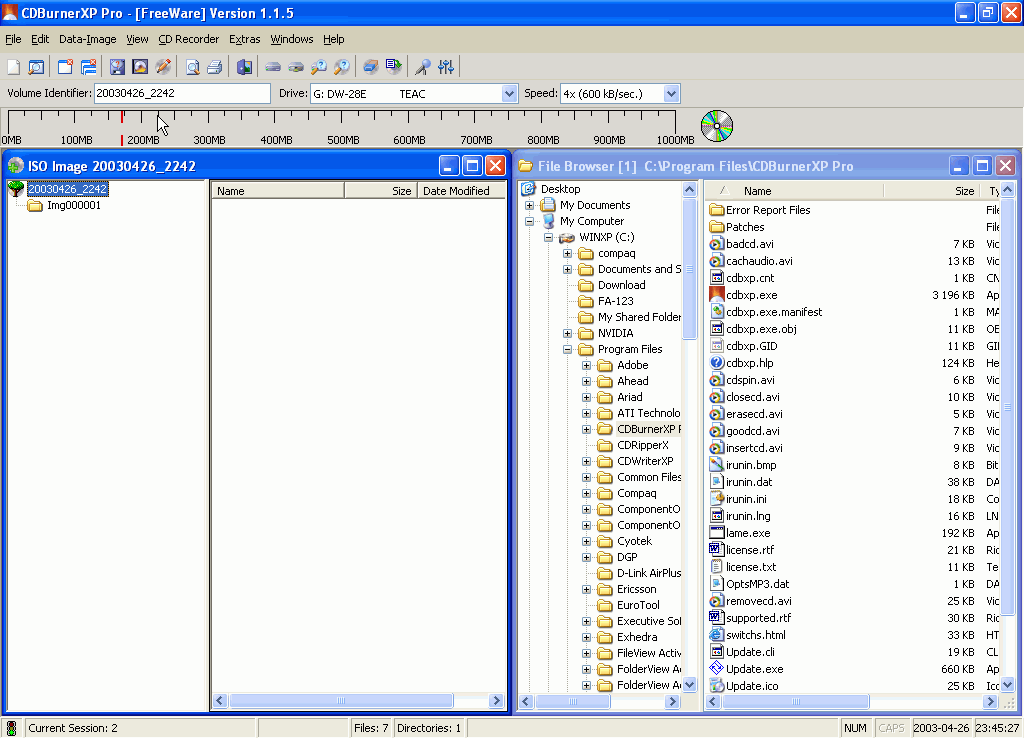Click the eraser erase-disc toolbar icon
Screen dimensions: 1024x738
[x=371, y=67]
